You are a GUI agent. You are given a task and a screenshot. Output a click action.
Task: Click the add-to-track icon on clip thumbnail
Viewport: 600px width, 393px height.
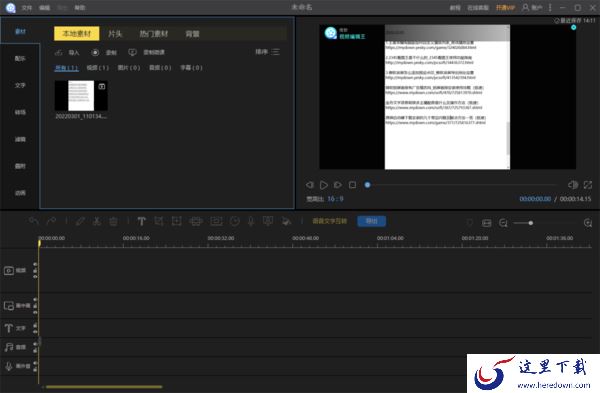point(102,86)
